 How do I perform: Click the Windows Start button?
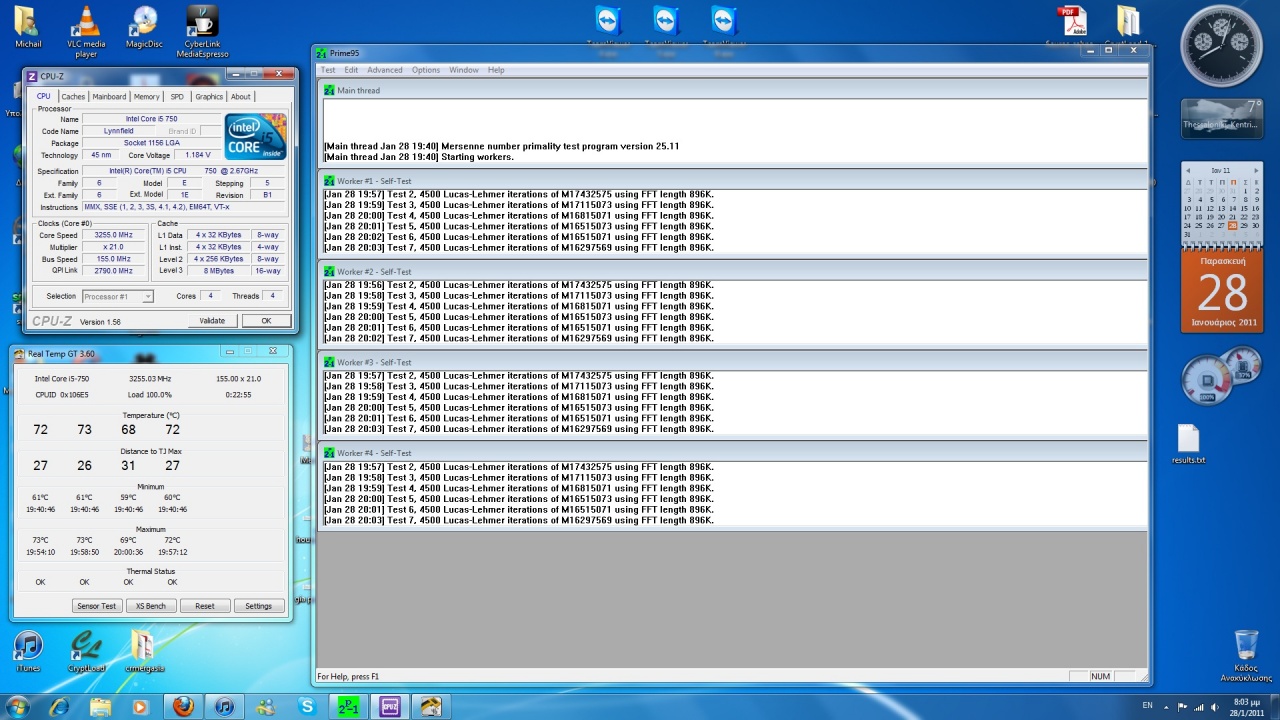16,707
